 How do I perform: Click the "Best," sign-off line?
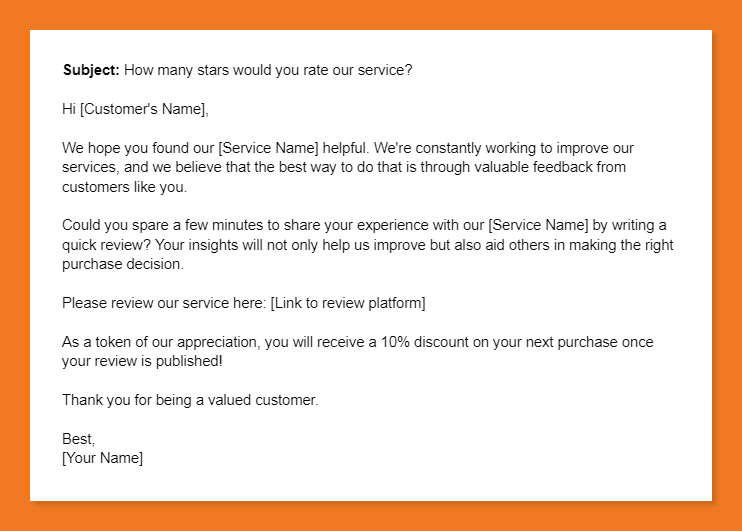(79, 439)
